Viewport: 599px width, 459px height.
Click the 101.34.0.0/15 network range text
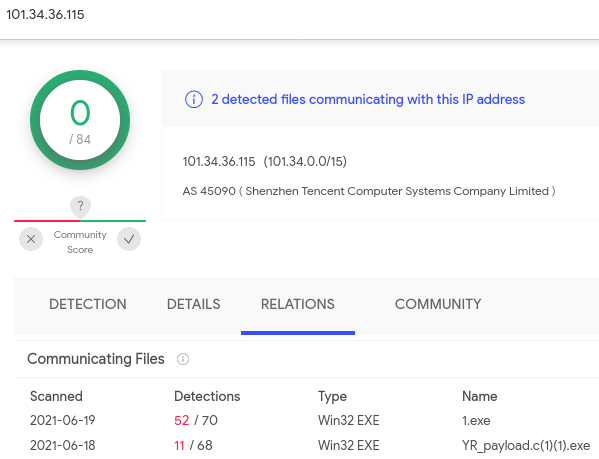305,162
